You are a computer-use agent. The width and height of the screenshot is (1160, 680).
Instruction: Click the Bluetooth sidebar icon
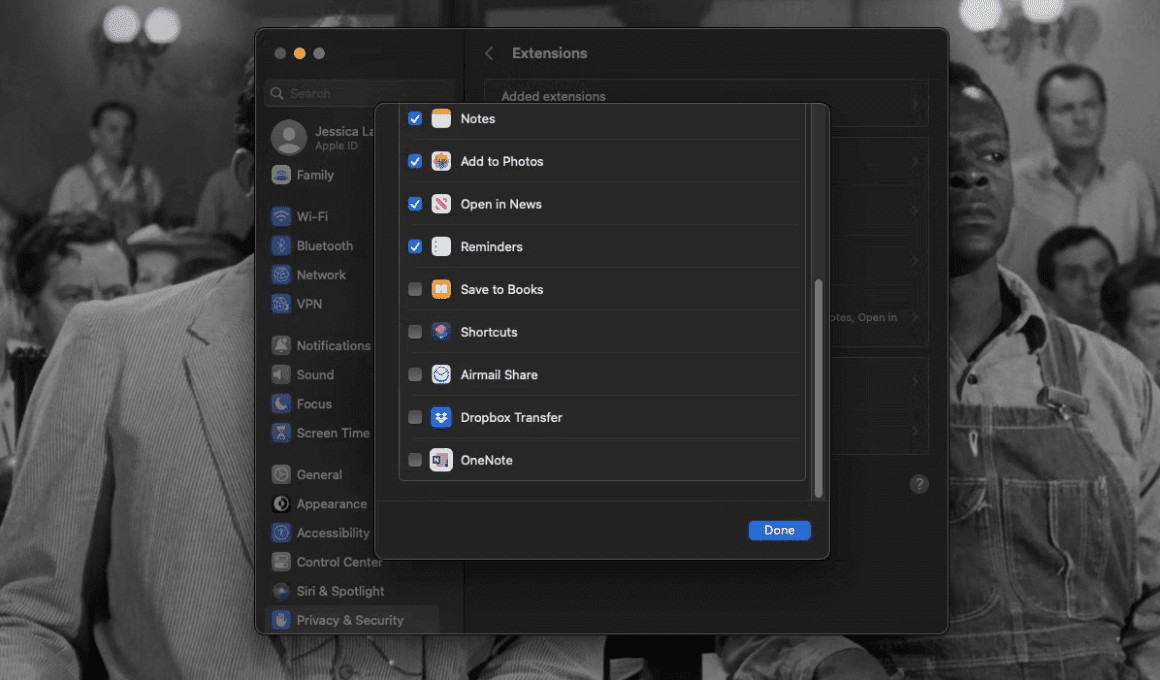(x=281, y=246)
